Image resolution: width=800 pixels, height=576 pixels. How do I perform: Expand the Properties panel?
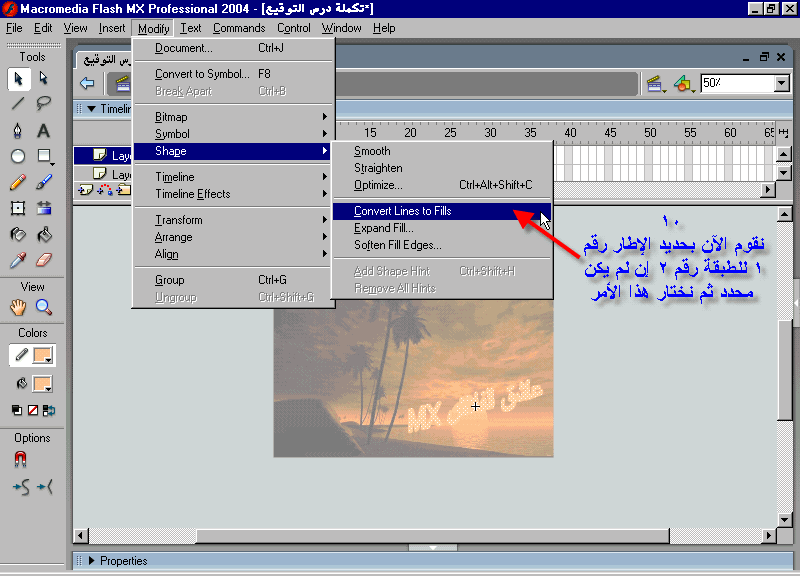click(91, 560)
